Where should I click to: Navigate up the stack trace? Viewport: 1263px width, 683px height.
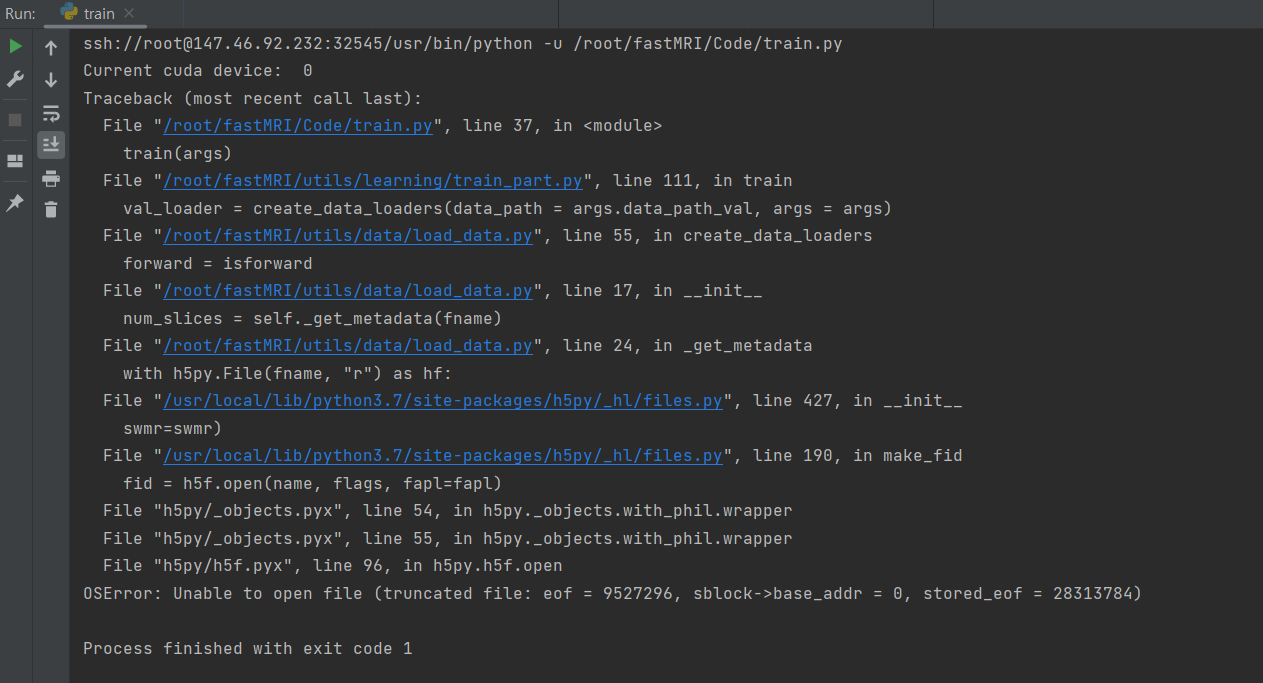click(x=50, y=46)
